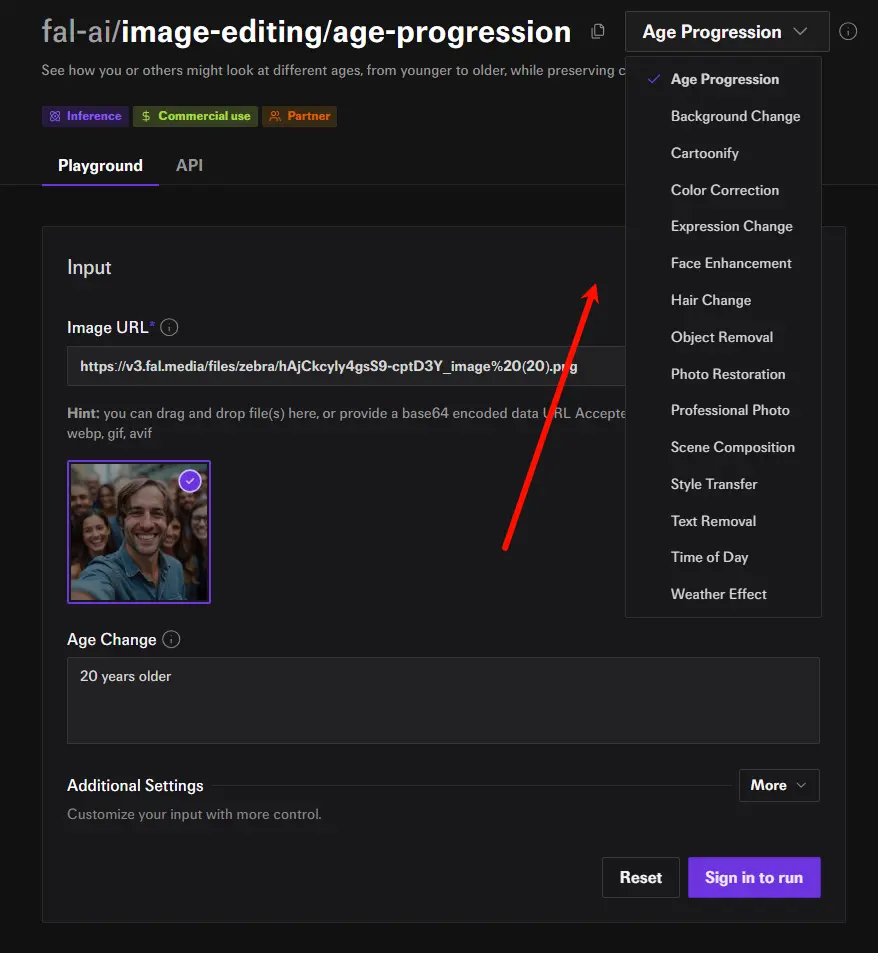Click info icon next to model dropdown
878x953 pixels.
pyautogui.click(x=848, y=32)
